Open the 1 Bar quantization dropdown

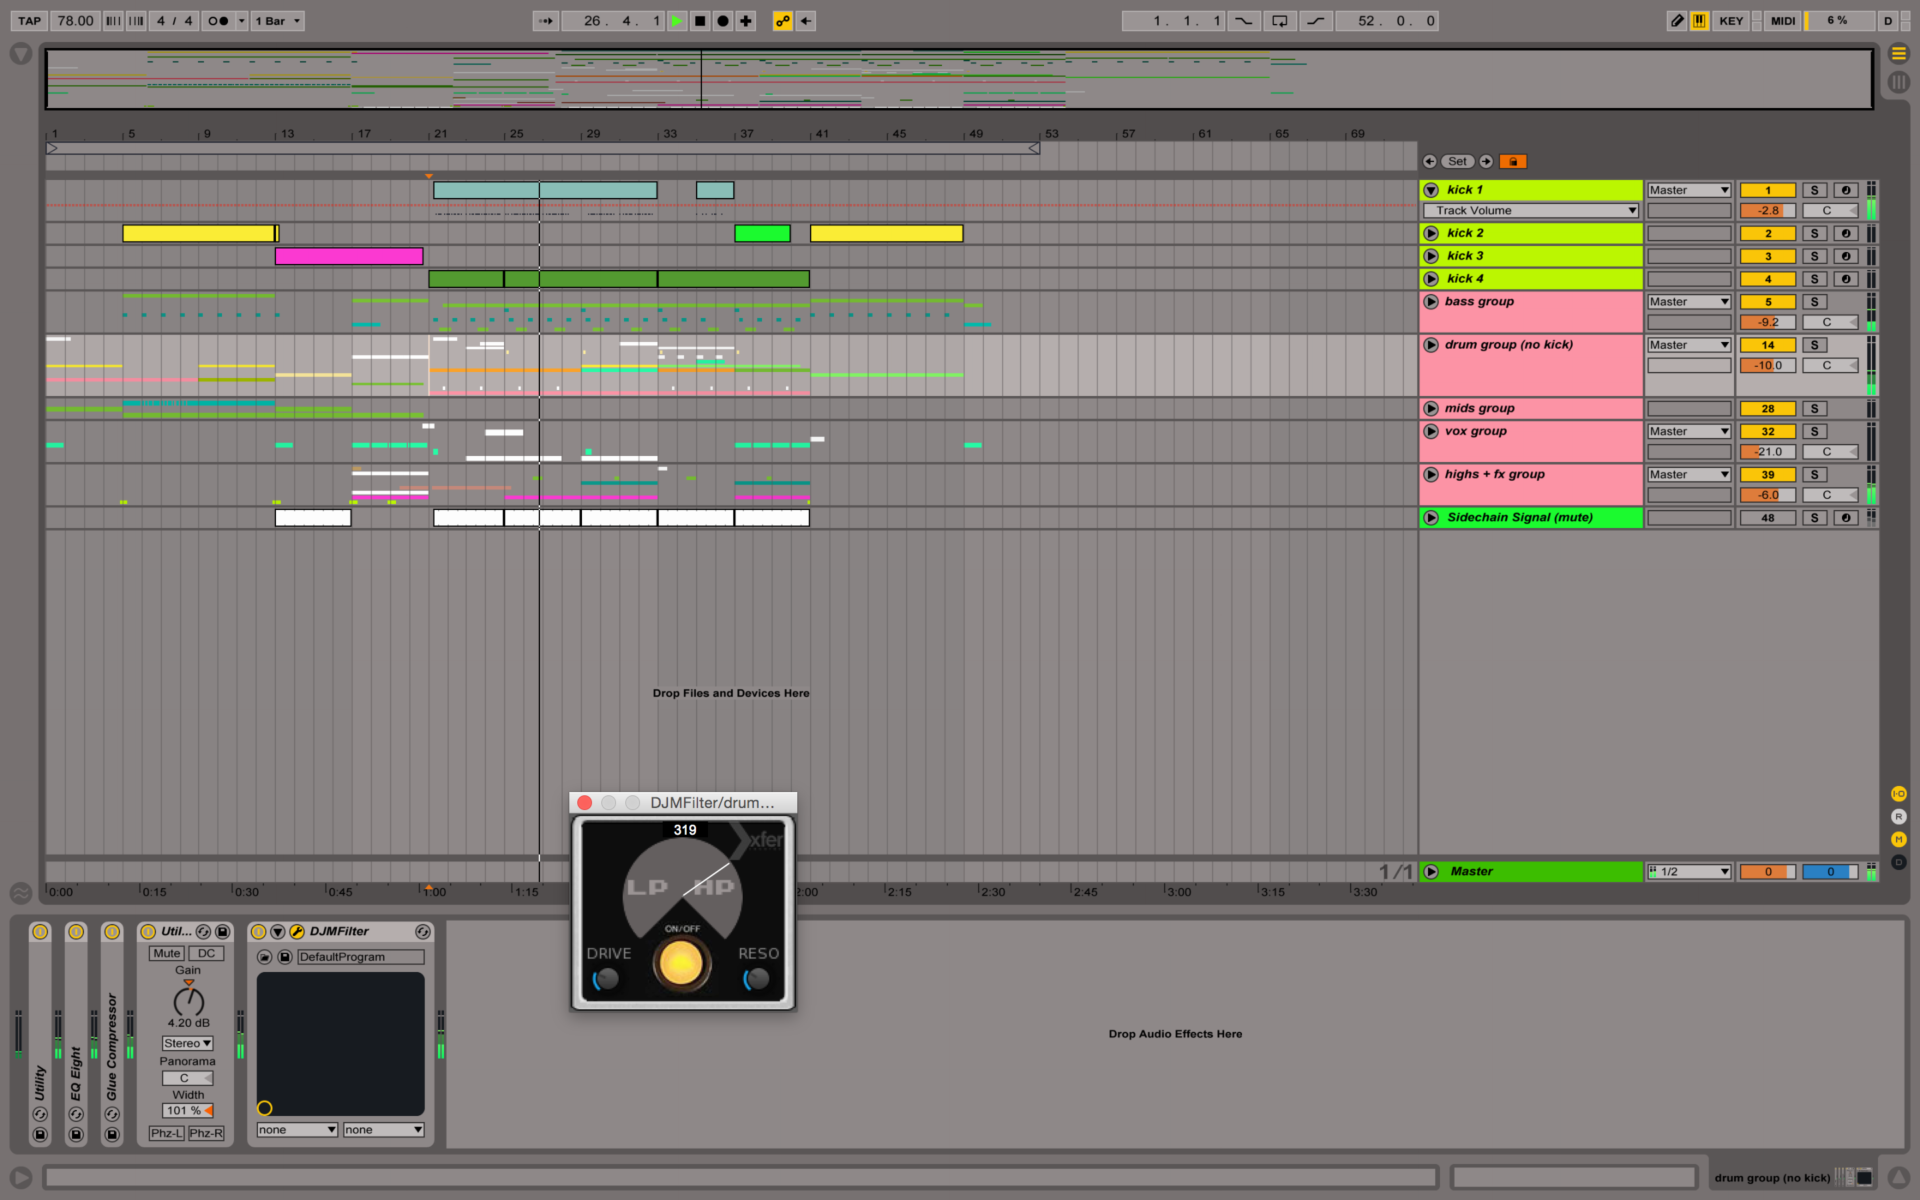[276, 20]
